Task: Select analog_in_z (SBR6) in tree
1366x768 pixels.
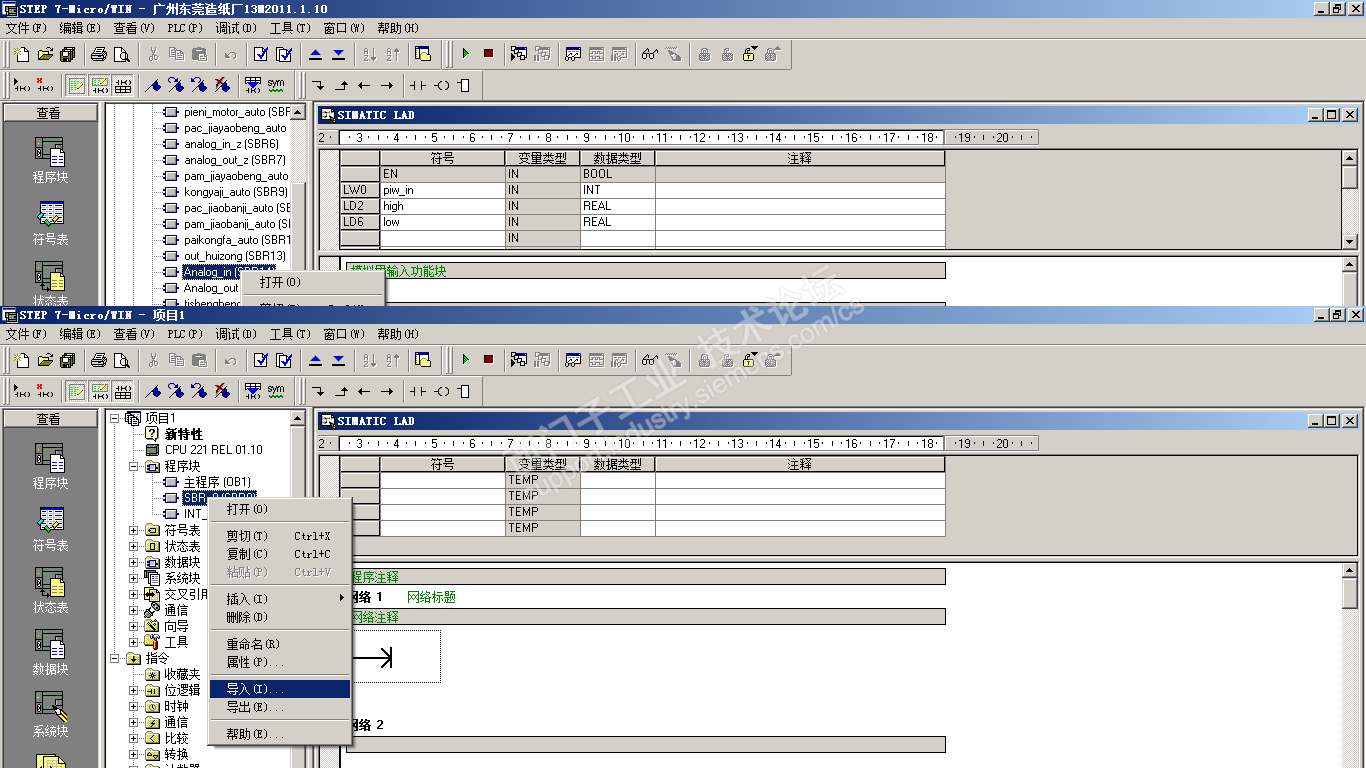Action: tap(231, 144)
